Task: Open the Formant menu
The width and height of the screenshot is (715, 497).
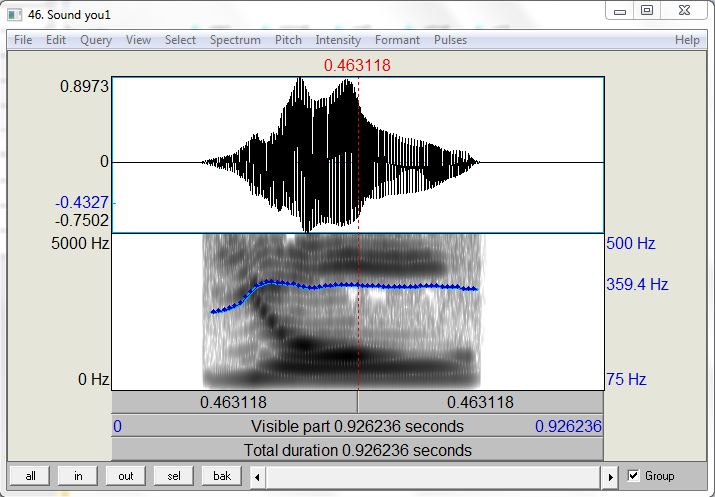Action: (397, 40)
